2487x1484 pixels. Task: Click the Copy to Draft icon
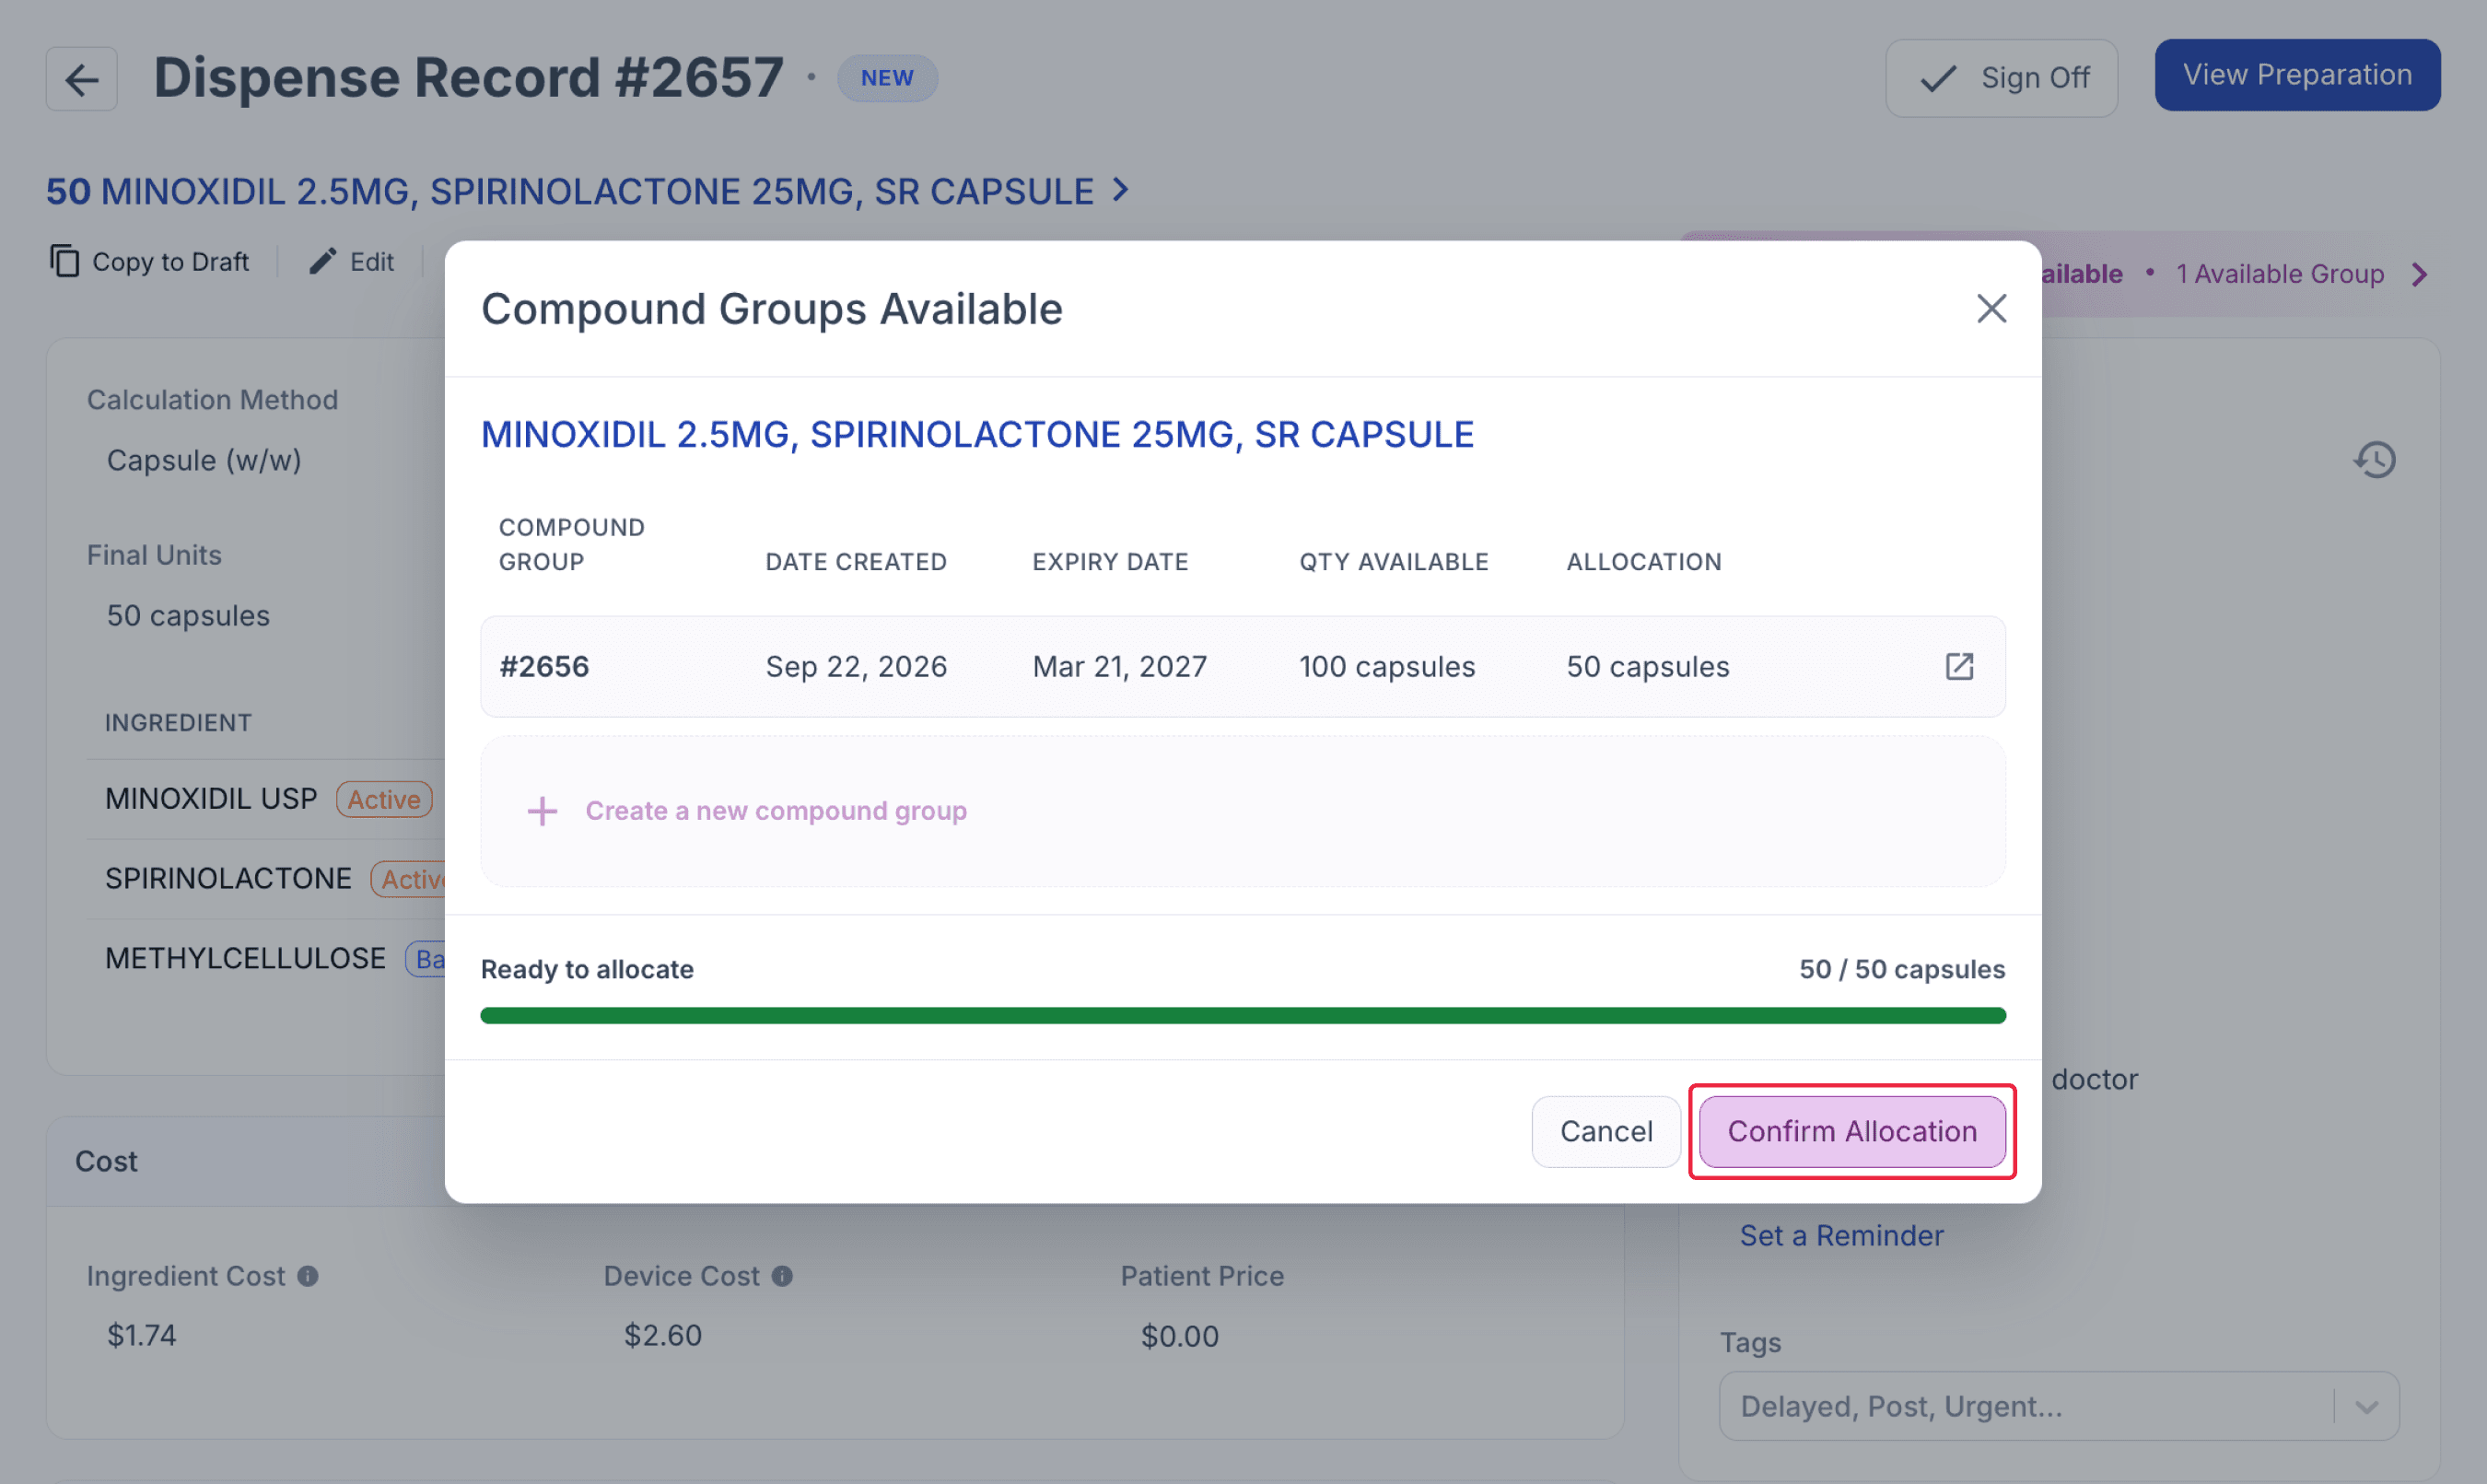click(64, 261)
